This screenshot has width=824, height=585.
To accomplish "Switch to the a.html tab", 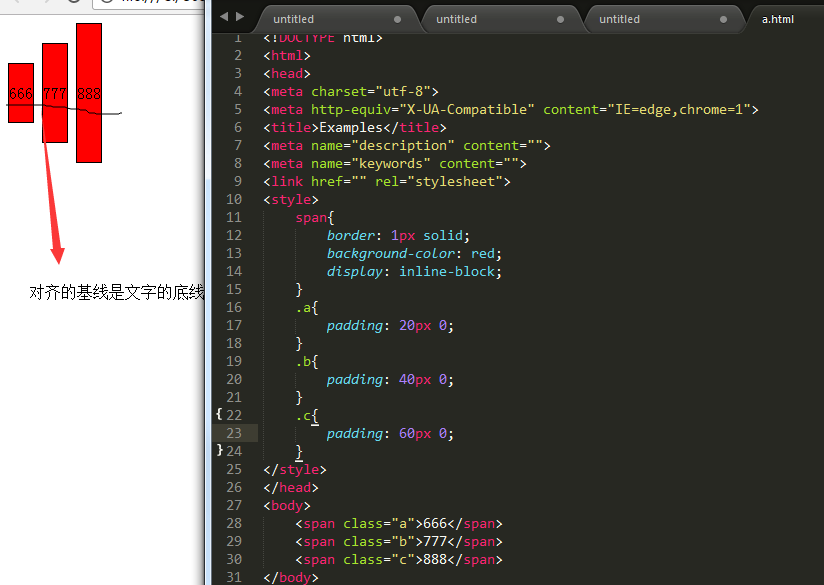I will 778,19.
